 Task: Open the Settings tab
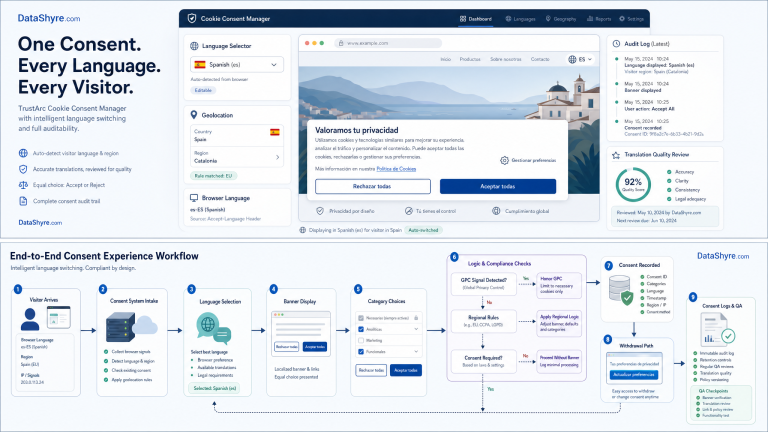[x=631, y=19]
